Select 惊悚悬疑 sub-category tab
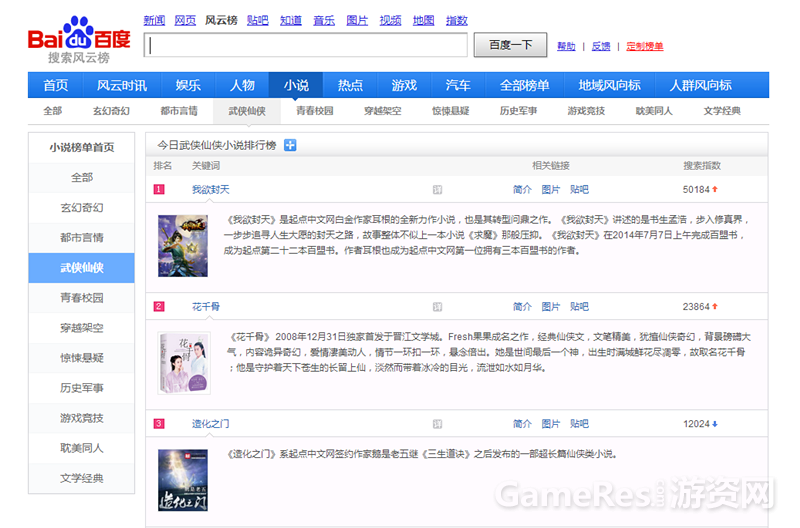 pyautogui.click(x=451, y=111)
